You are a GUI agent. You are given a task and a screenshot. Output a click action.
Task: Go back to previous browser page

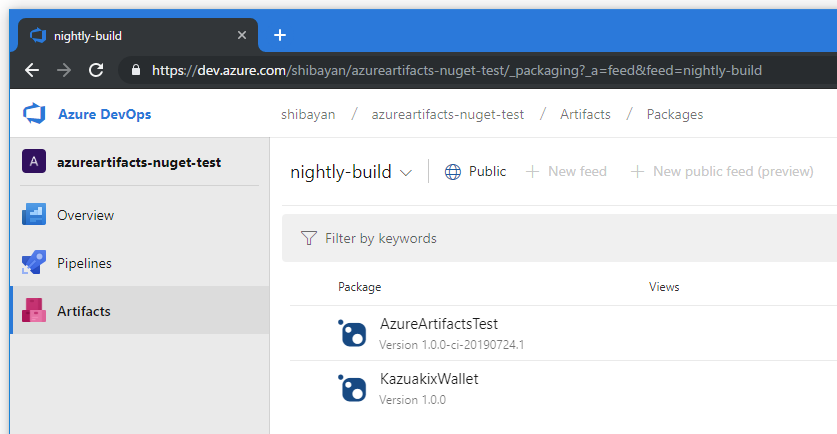32,70
